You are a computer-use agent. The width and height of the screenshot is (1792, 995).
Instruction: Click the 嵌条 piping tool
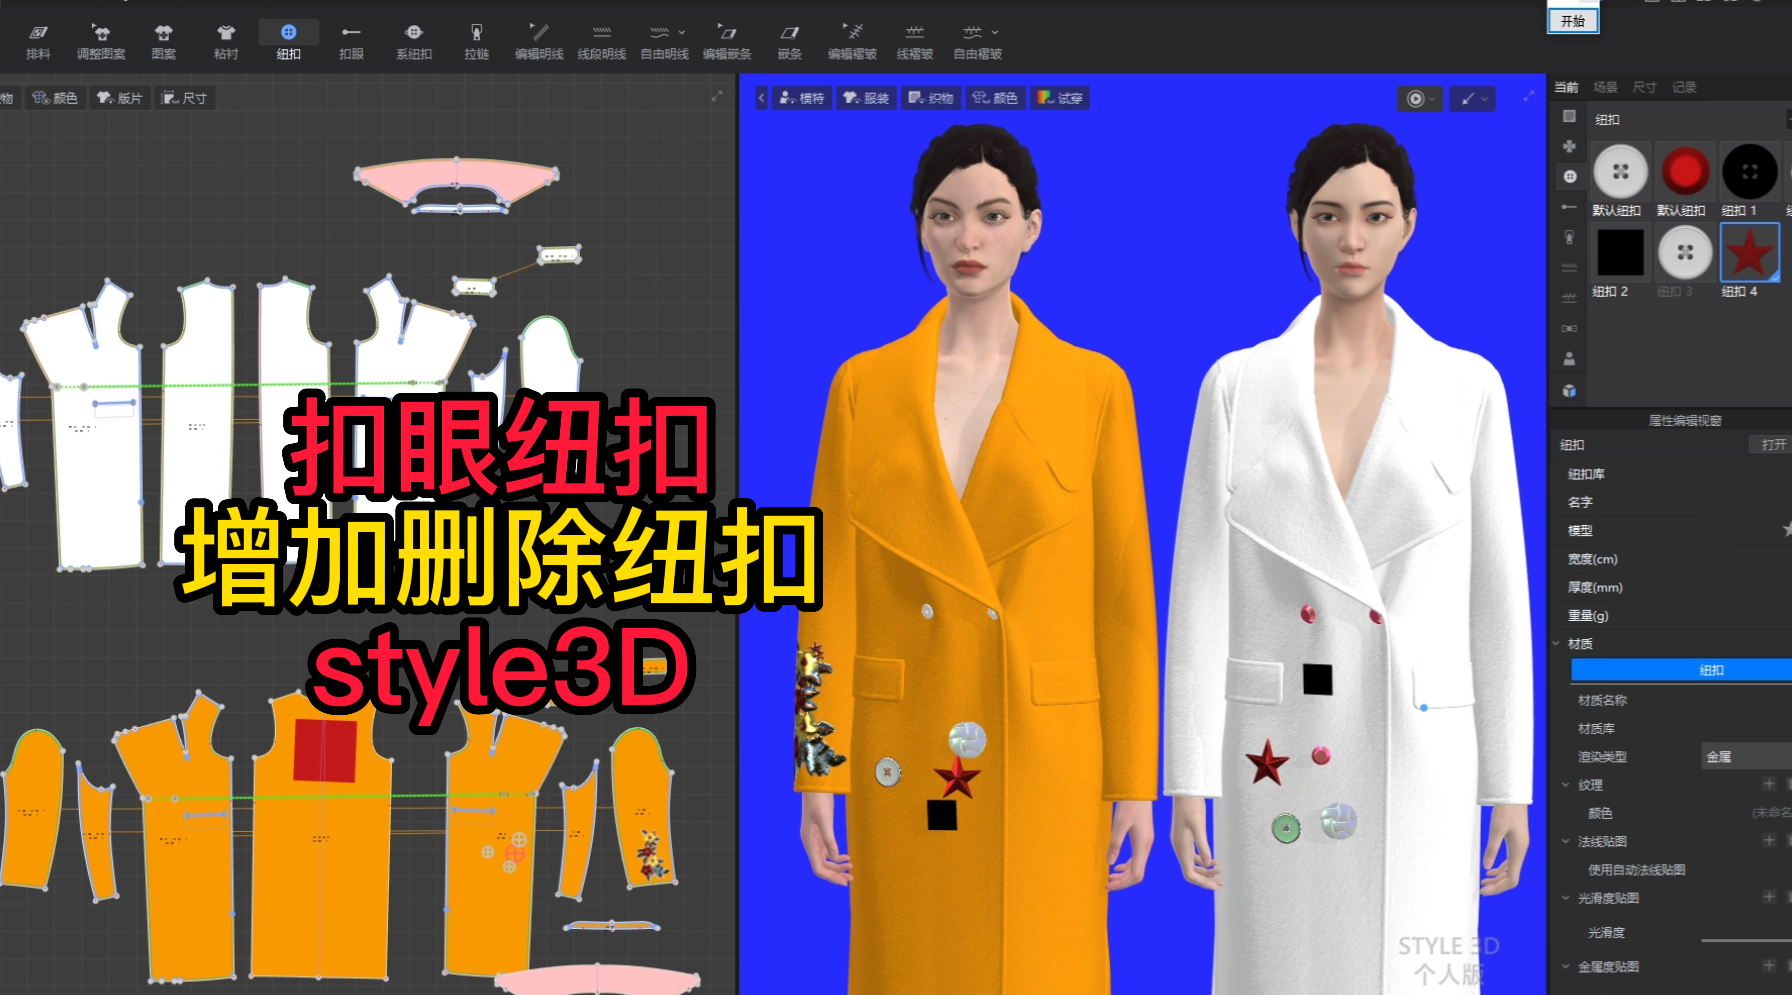tap(790, 42)
